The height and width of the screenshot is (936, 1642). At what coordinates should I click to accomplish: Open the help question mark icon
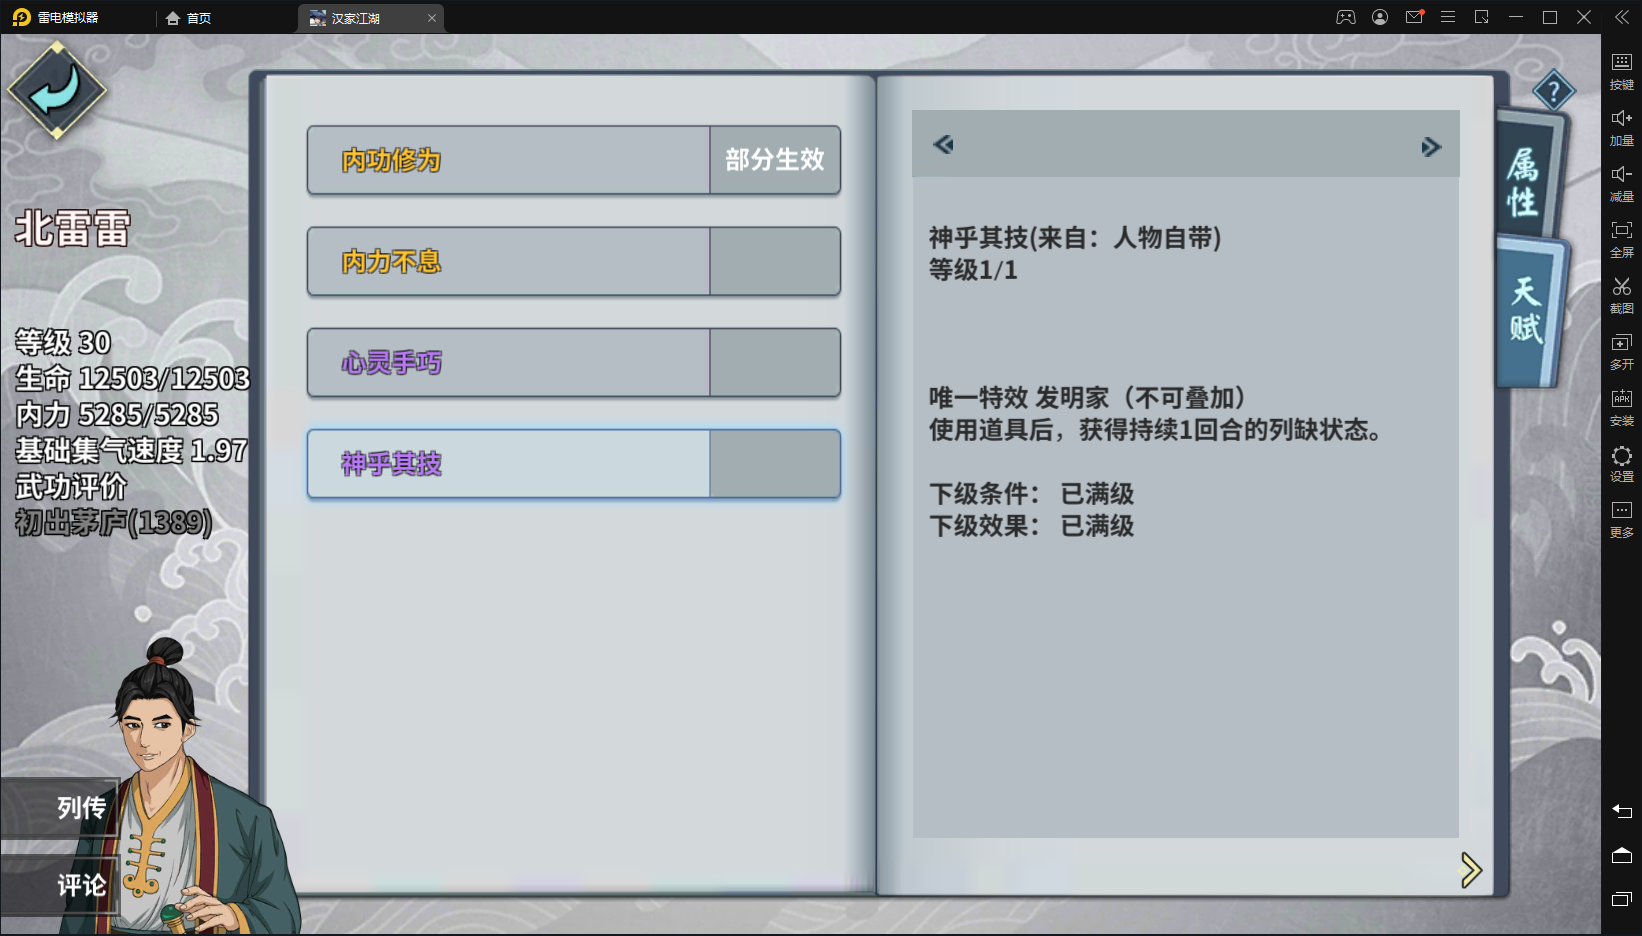tap(1554, 92)
